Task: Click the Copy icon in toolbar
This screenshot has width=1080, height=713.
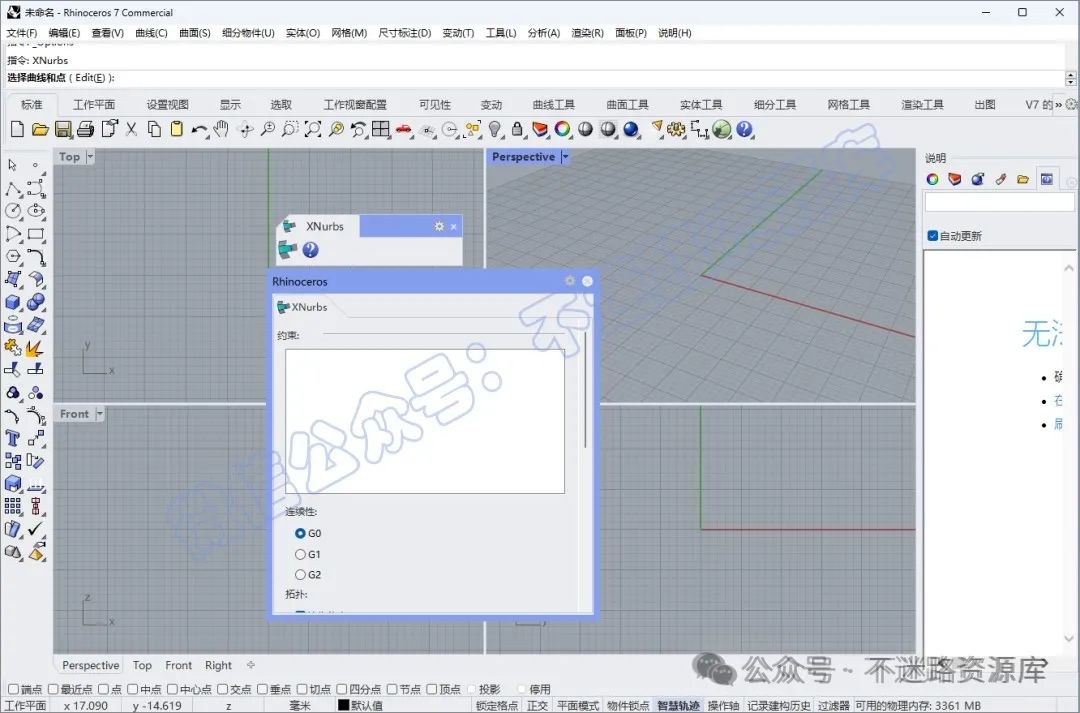Action: pos(154,129)
